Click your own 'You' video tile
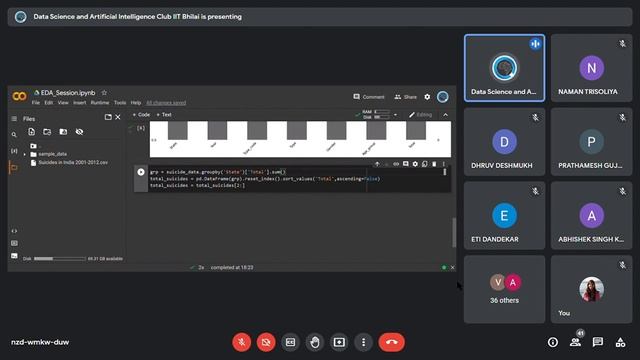Viewport: 640px width, 360px height. tap(591, 289)
